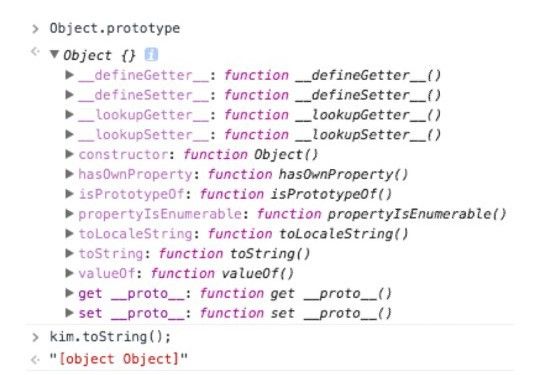Click the function toString() value text
Screen dimensions: 538x375
234,254
